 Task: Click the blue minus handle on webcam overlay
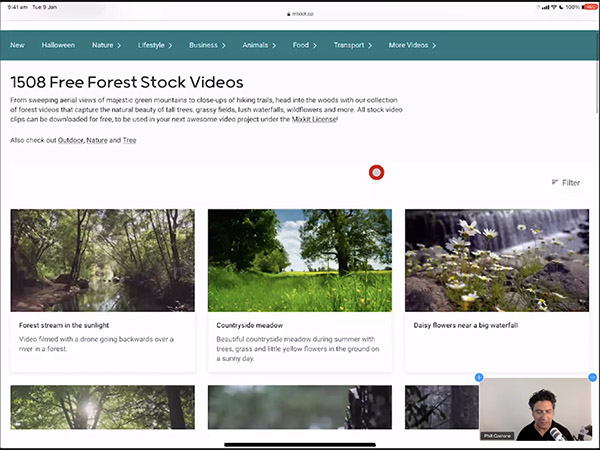592,378
